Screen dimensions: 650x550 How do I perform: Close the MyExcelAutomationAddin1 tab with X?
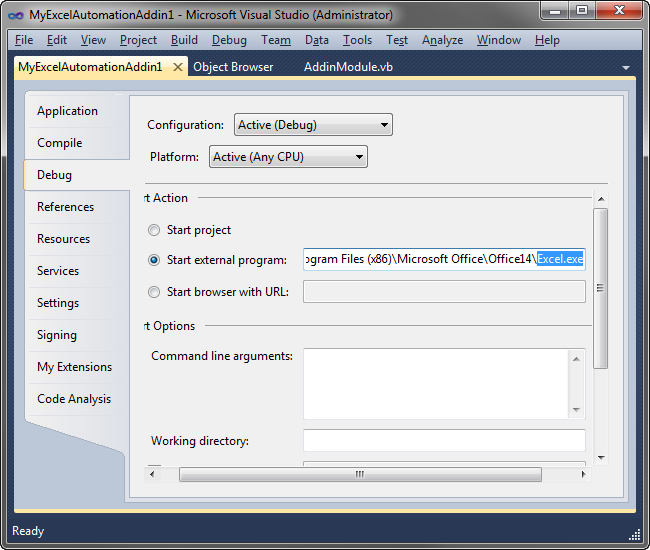pyautogui.click(x=178, y=67)
